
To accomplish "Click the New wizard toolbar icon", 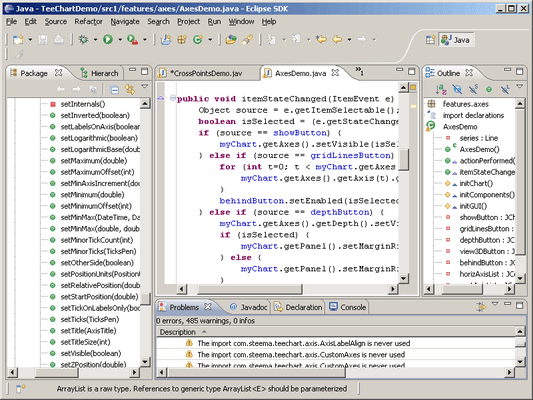I will coord(18,40).
